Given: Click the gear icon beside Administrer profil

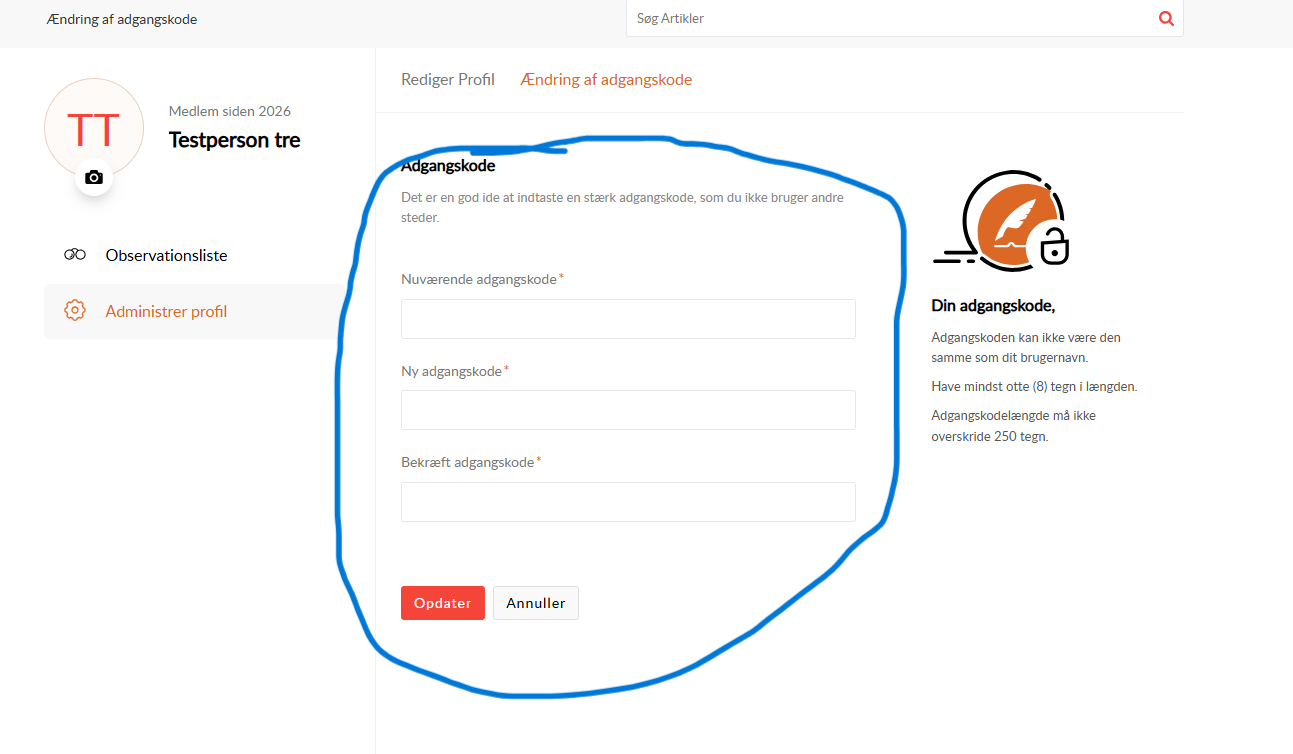Looking at the screenshot, I should click(75, 311).
